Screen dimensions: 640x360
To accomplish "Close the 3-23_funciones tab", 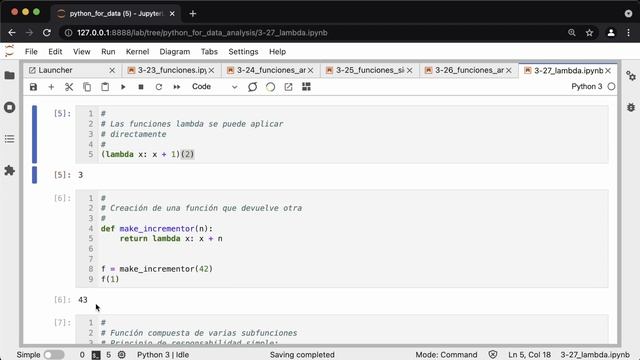I will pos(211,71).
